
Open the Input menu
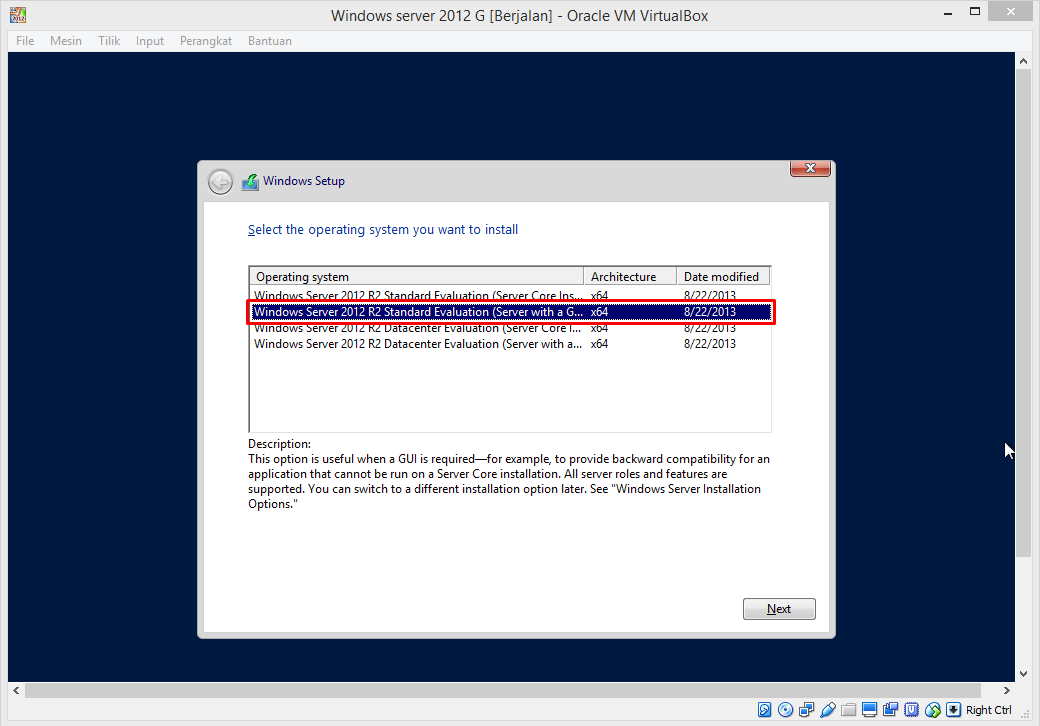[150, 41]
